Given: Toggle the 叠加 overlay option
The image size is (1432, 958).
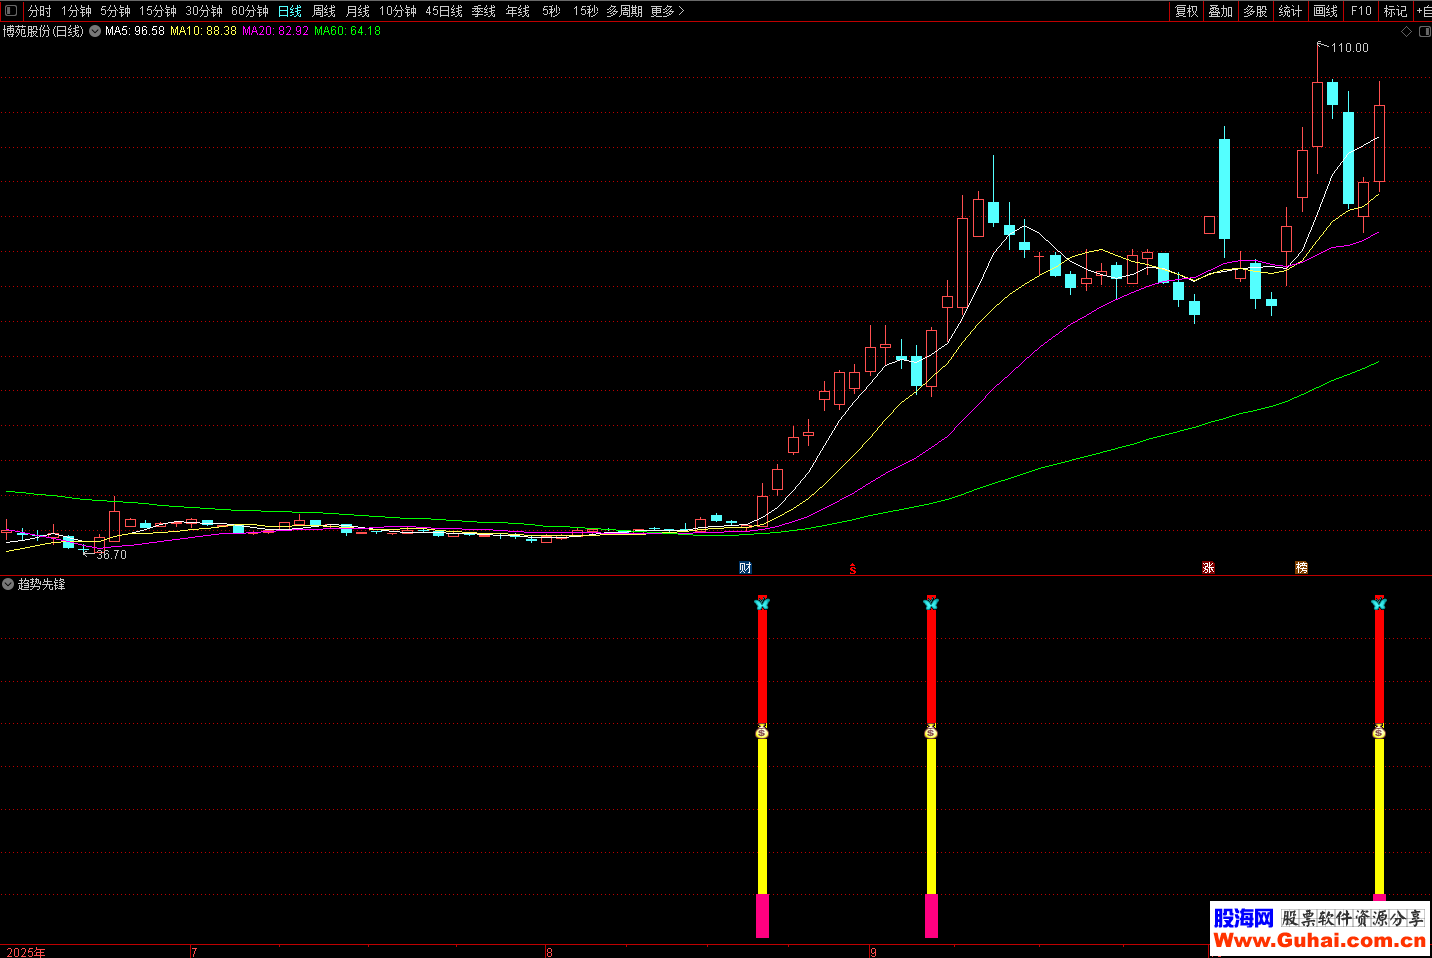Looking at the screenshot, I should coord(1220,11).
